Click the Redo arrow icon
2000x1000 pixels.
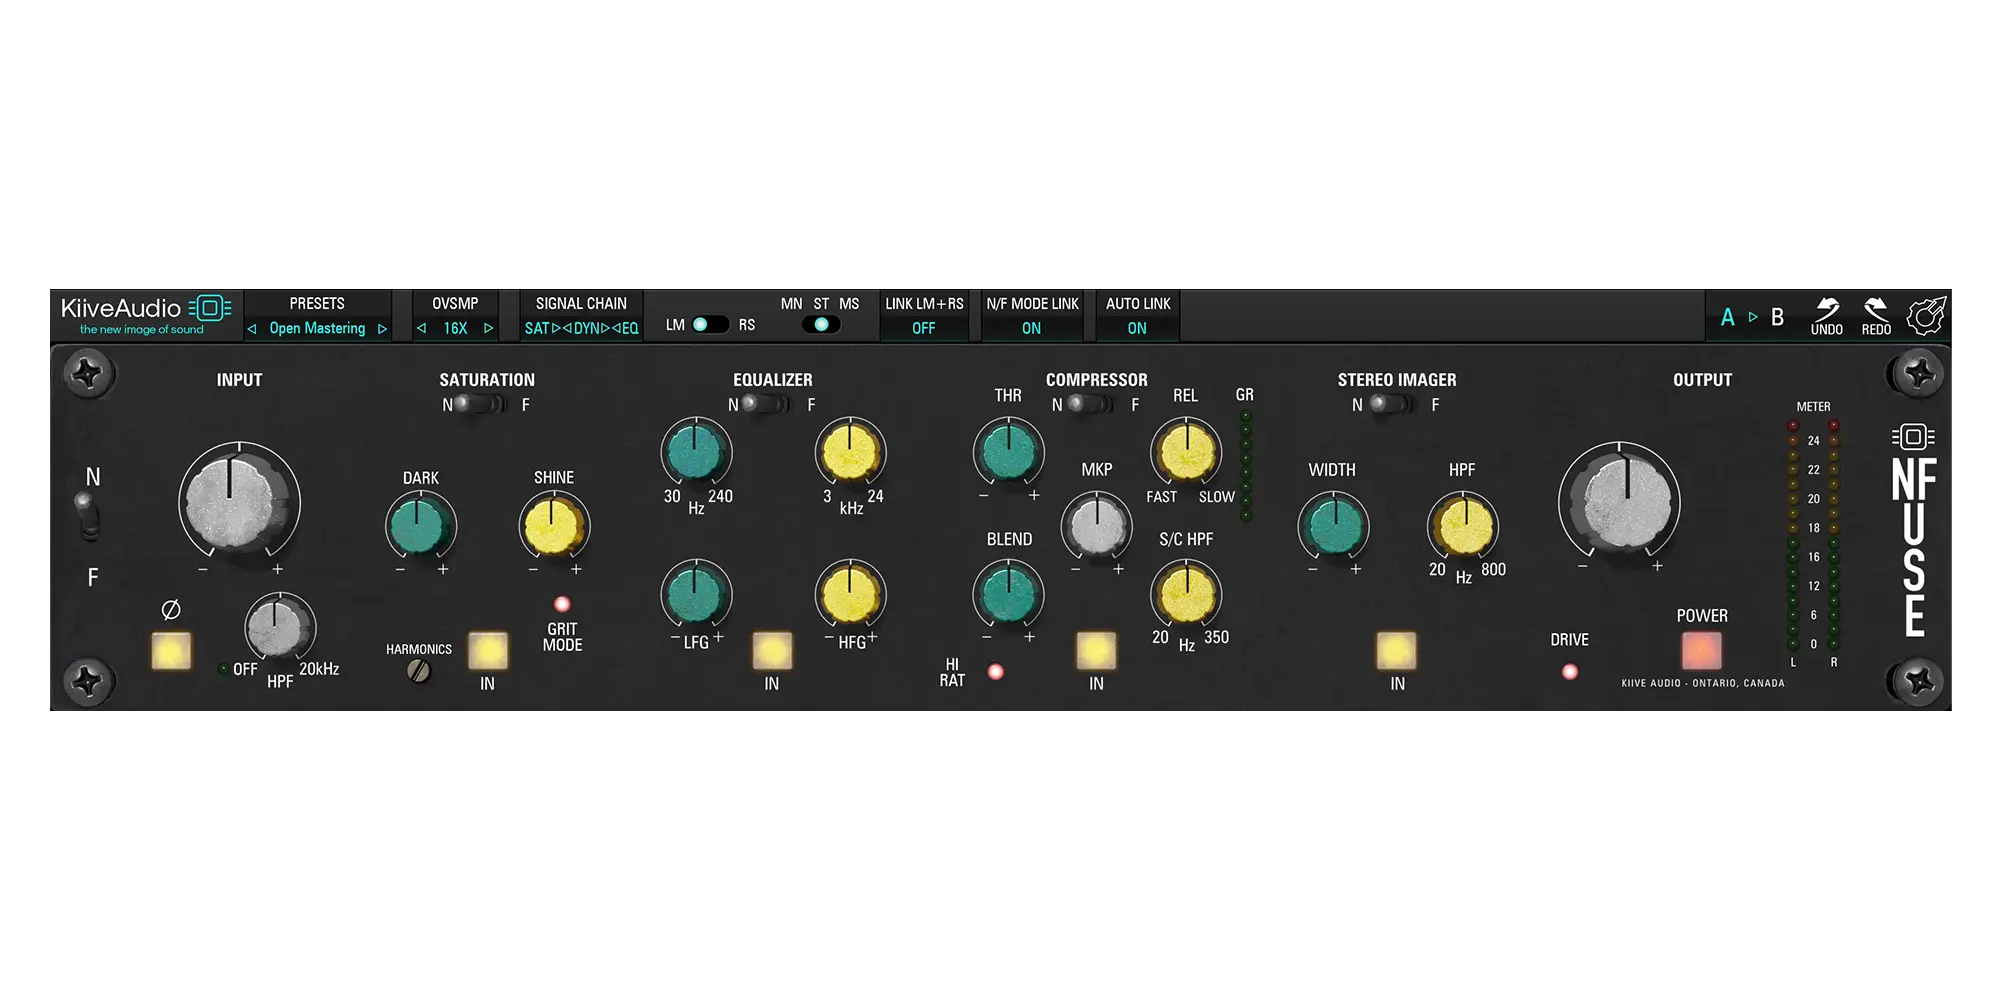[x=1876, y=309]
